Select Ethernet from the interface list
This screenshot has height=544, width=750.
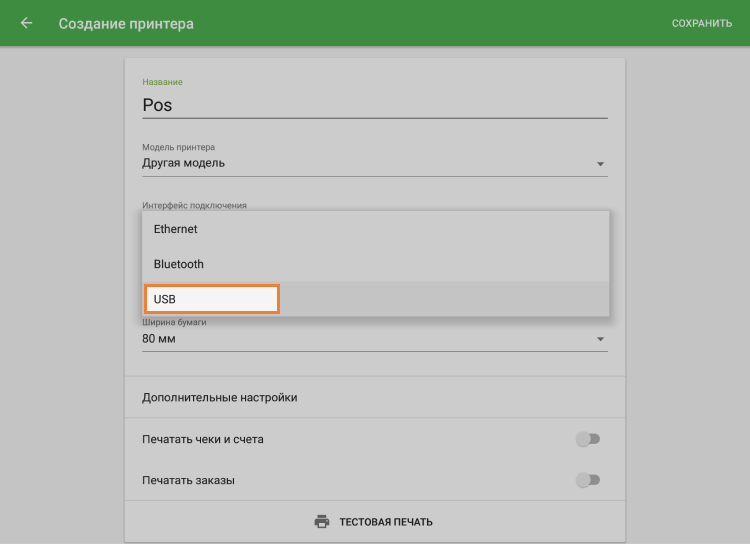pos(176,229)
